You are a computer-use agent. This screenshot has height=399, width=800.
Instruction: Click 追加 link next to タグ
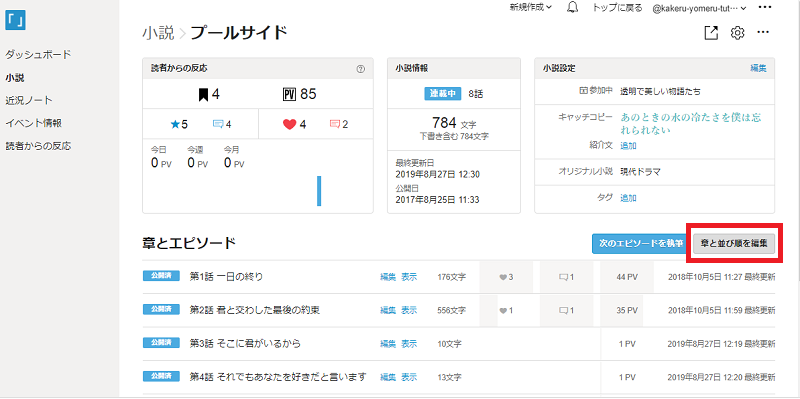click(x=628, y=198)
